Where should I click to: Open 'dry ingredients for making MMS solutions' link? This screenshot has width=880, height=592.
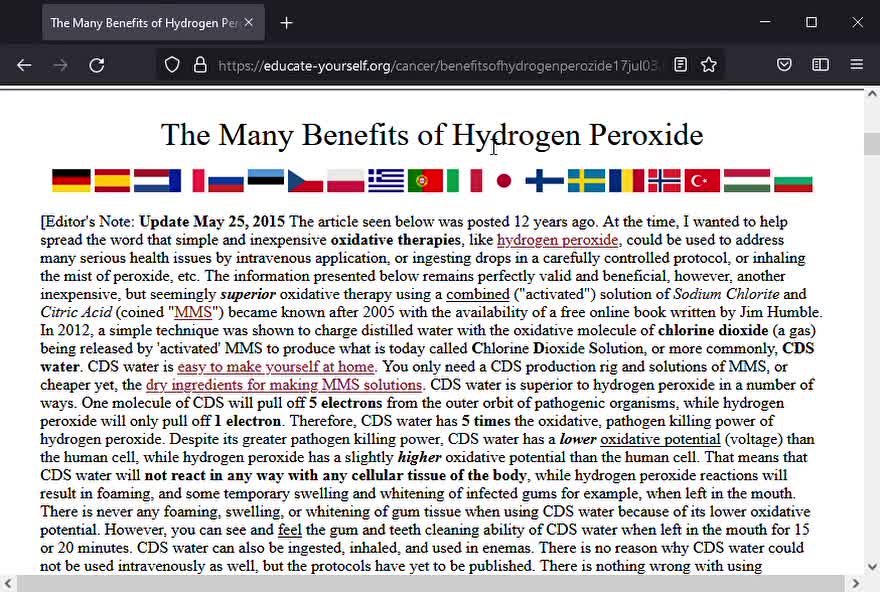(x=284, y=385)
